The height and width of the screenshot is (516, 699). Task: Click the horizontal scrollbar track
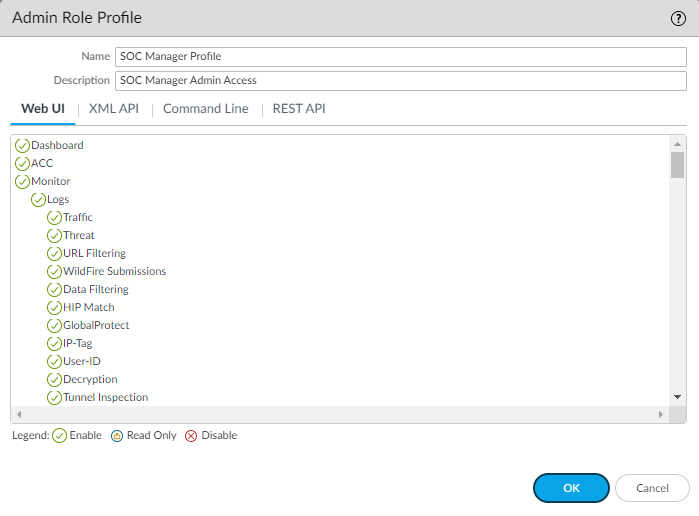[340, 414]
